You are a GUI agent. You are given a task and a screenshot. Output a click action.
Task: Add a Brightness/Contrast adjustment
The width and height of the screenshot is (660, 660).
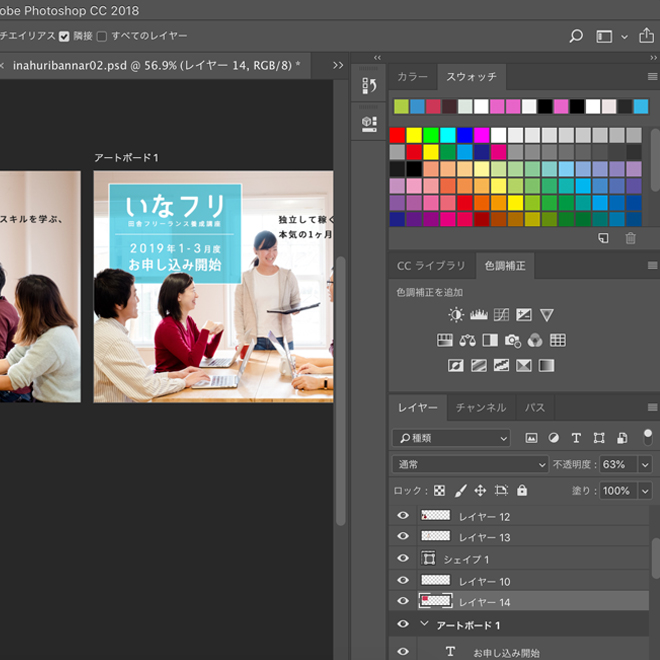[456, 315]
